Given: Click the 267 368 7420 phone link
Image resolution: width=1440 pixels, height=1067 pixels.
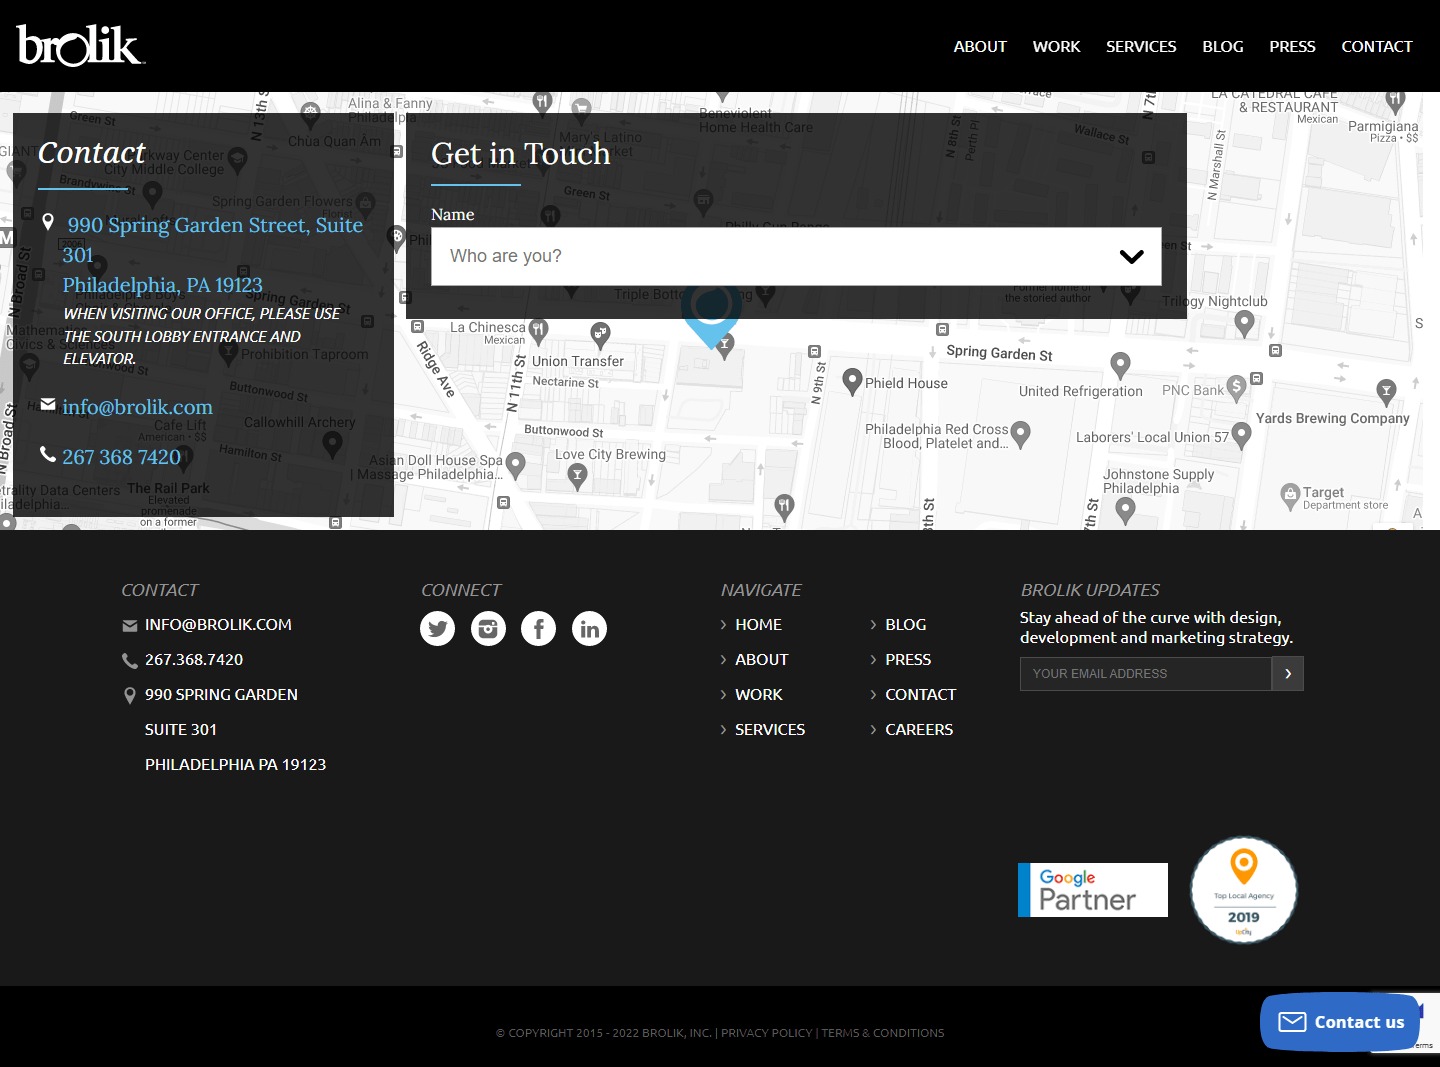Looking at the screenshot, I should click(x=121, y=457).
